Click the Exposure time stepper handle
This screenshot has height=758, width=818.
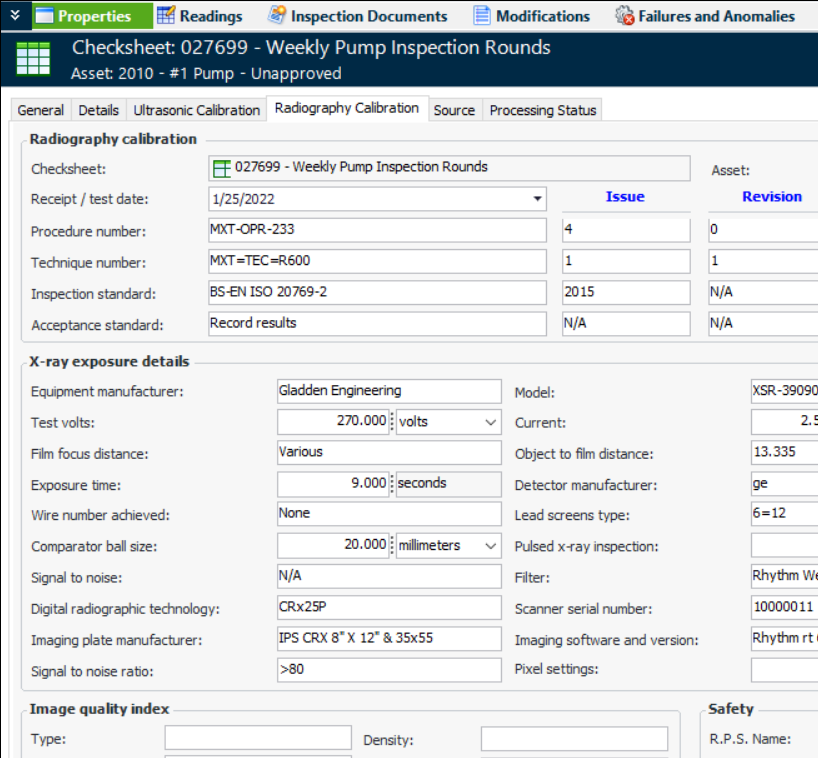[392, 484]
